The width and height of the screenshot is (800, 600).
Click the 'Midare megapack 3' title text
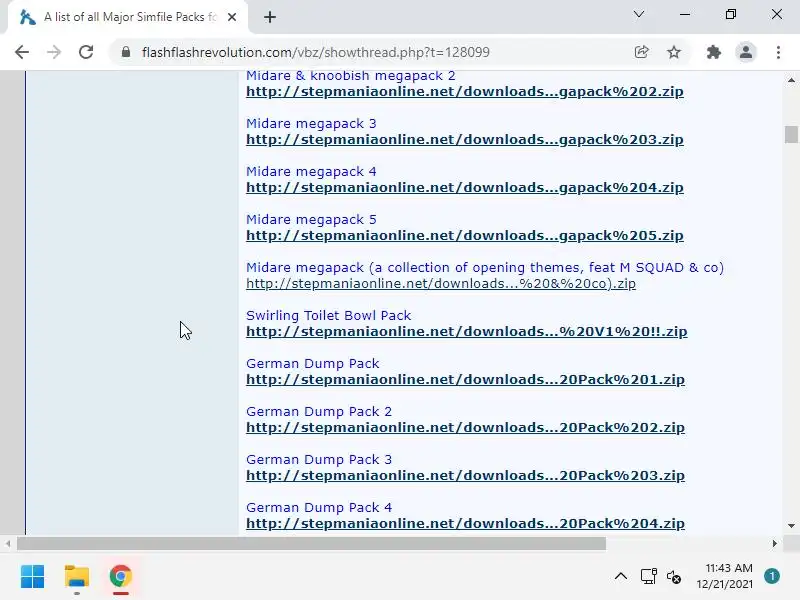tap(311, 123)
